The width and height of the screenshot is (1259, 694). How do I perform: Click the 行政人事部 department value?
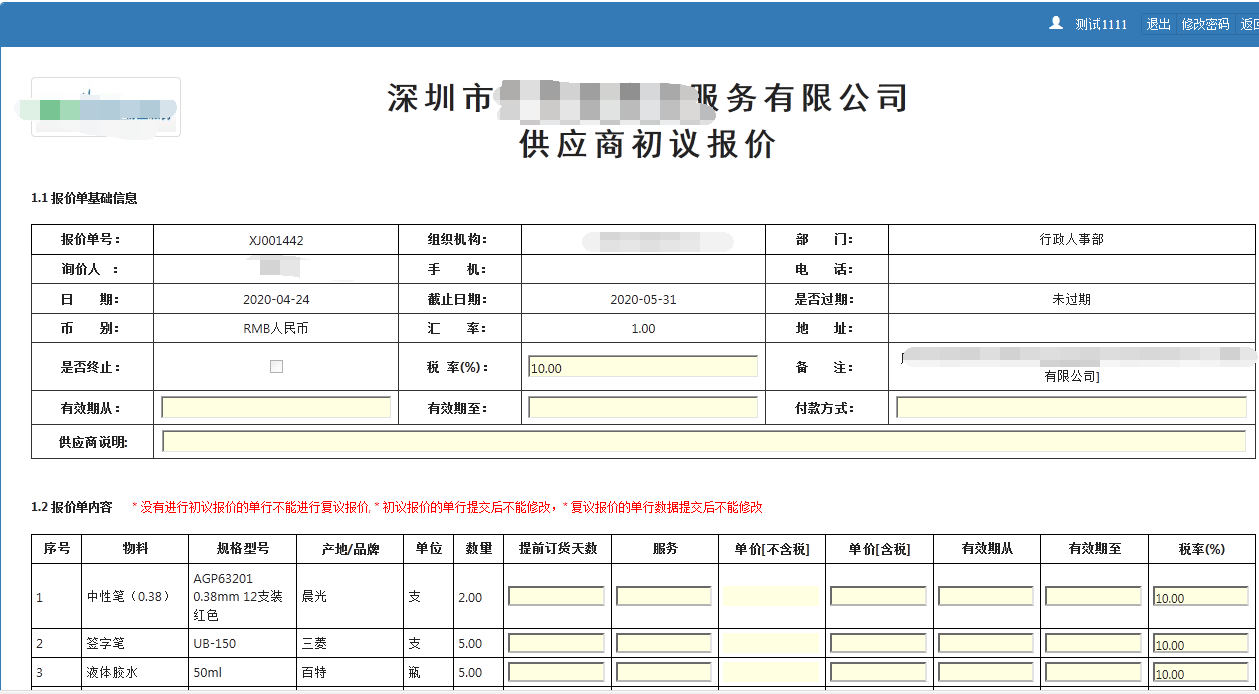pos(1071,240)
